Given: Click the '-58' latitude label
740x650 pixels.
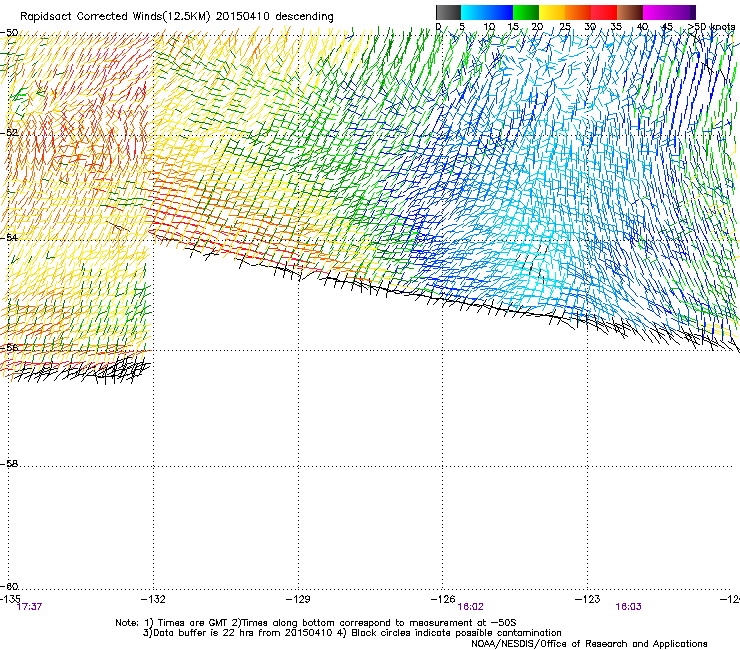Looking at the screenshot, I should pyautogui.click(x=9, y=464).
